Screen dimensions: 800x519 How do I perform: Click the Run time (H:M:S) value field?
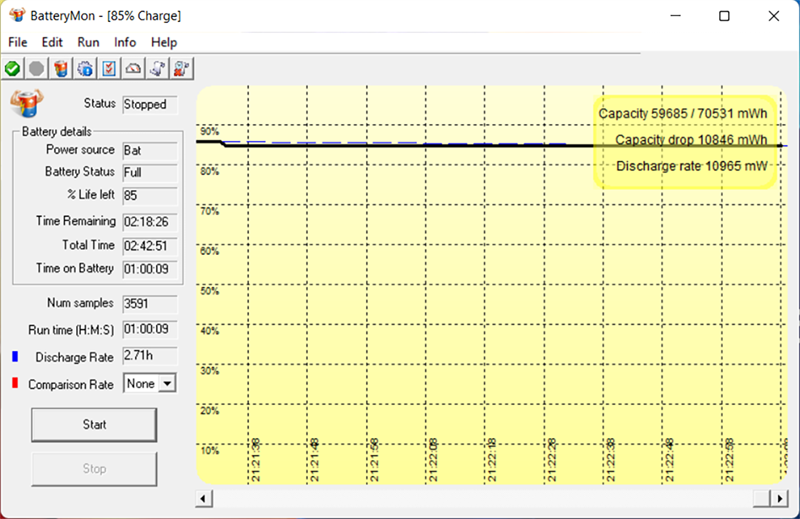point(149,329)
